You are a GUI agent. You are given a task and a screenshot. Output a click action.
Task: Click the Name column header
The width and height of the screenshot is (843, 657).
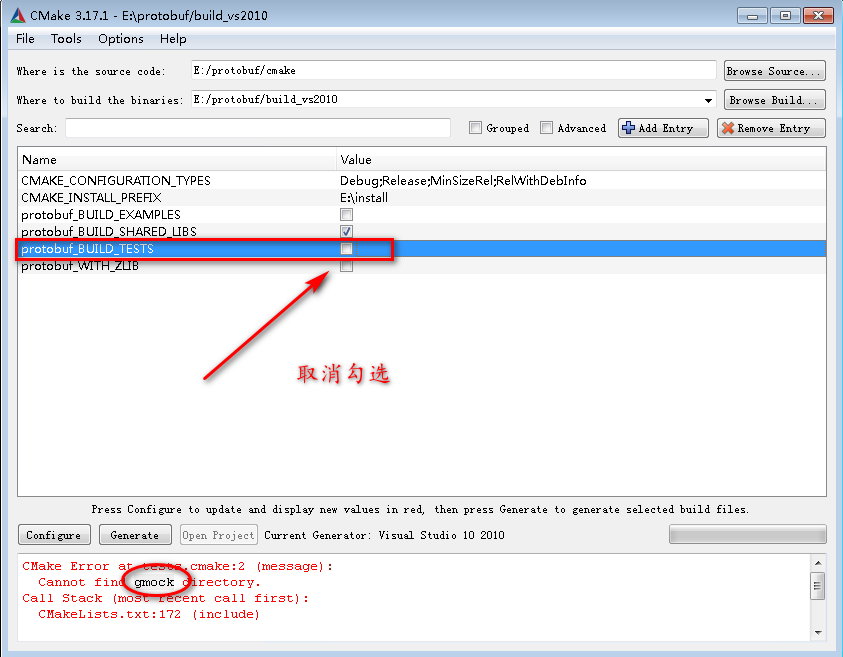point(177,160)
